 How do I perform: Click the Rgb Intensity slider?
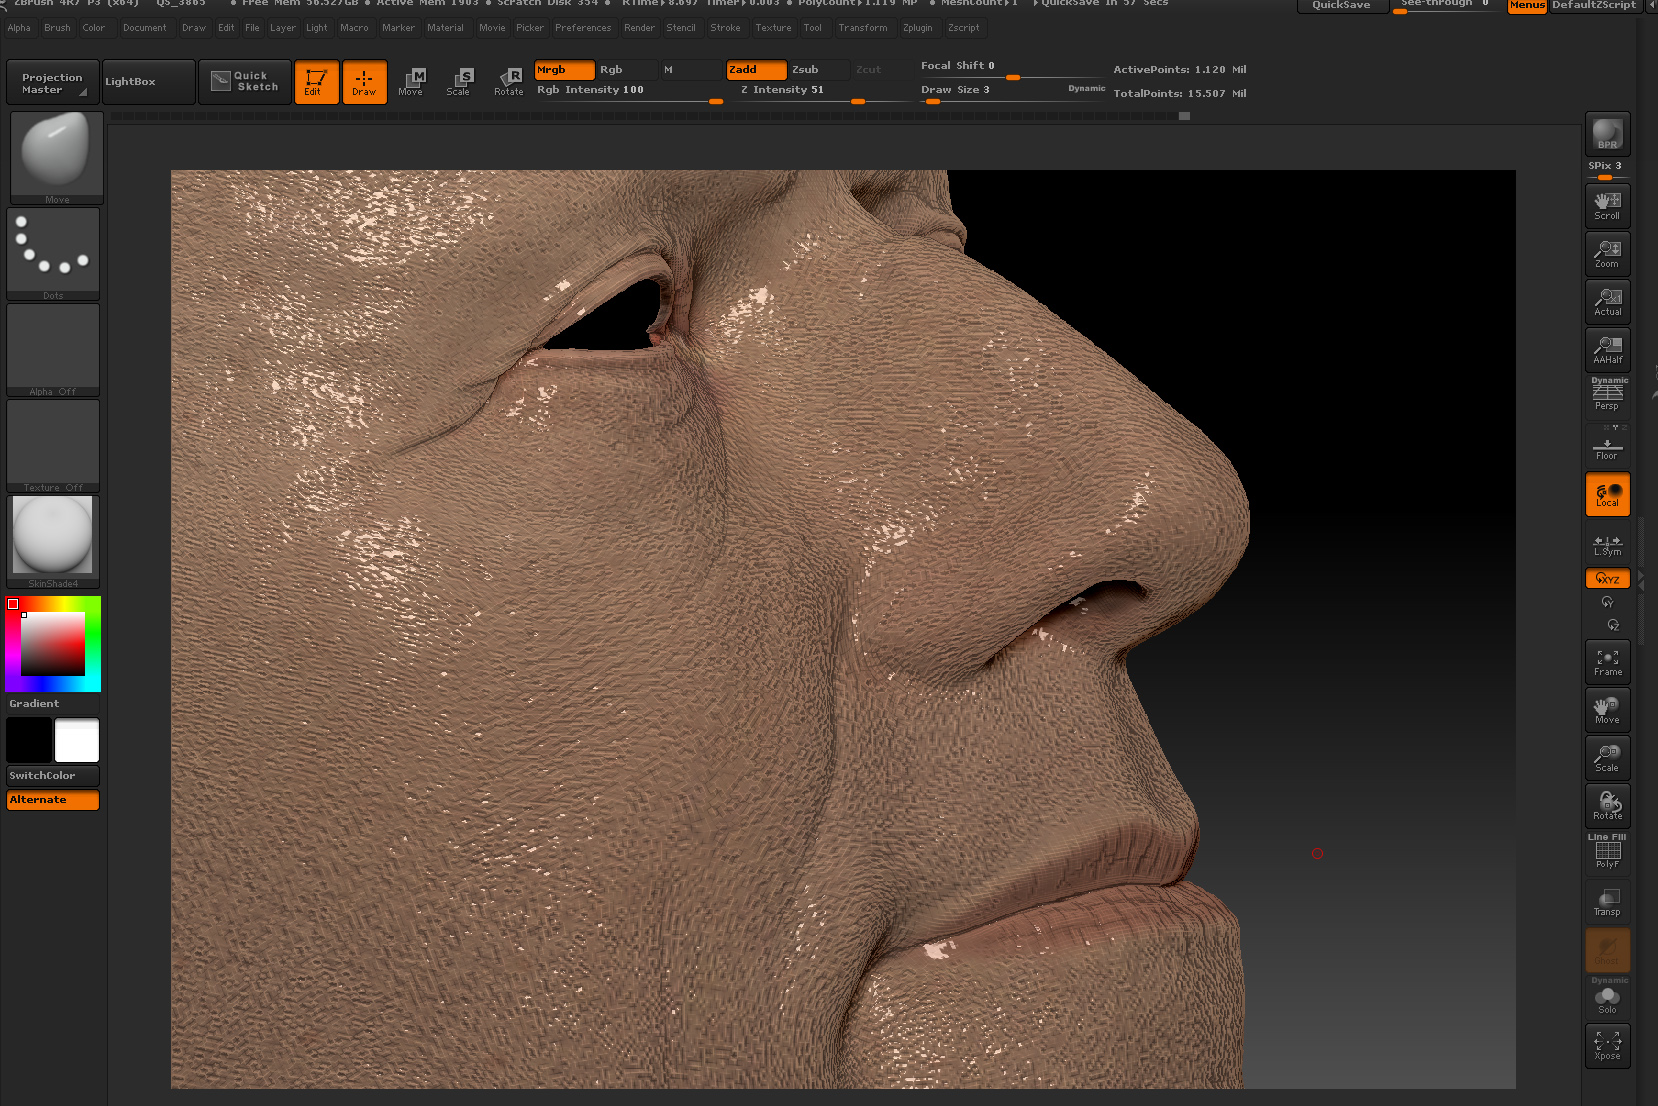[629, 92]
